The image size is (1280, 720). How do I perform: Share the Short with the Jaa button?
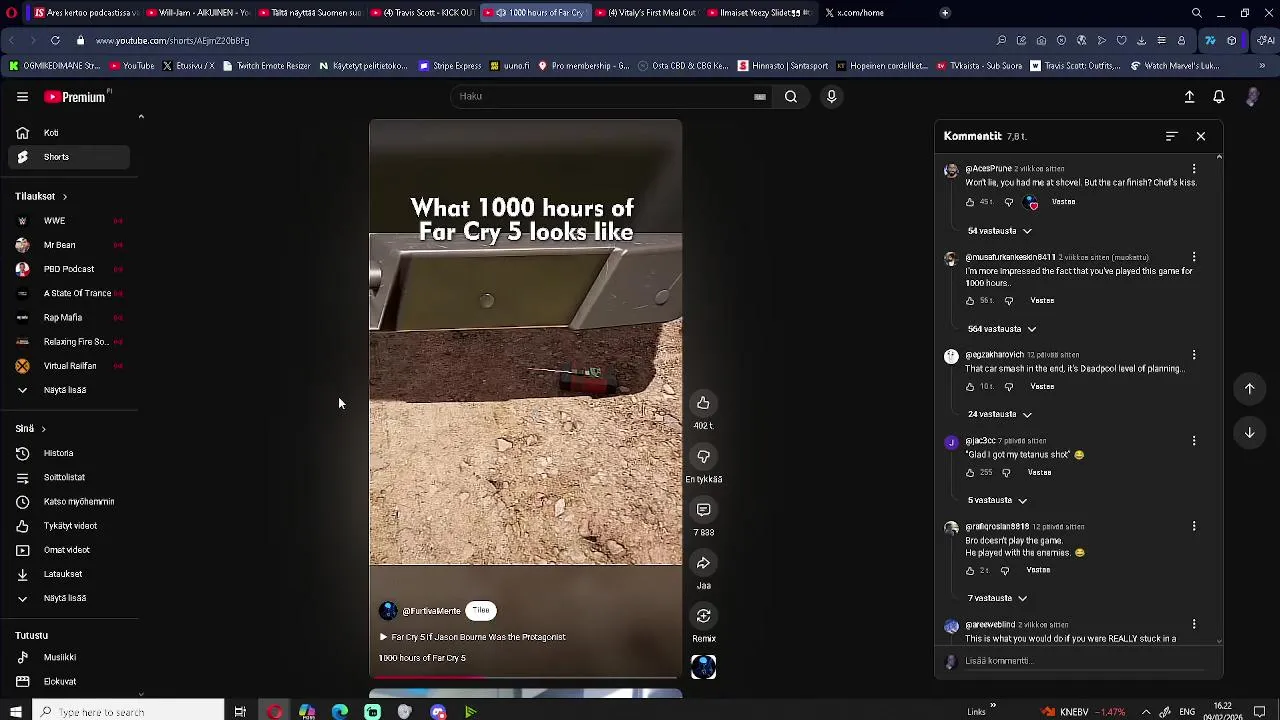tap(703, 563)
